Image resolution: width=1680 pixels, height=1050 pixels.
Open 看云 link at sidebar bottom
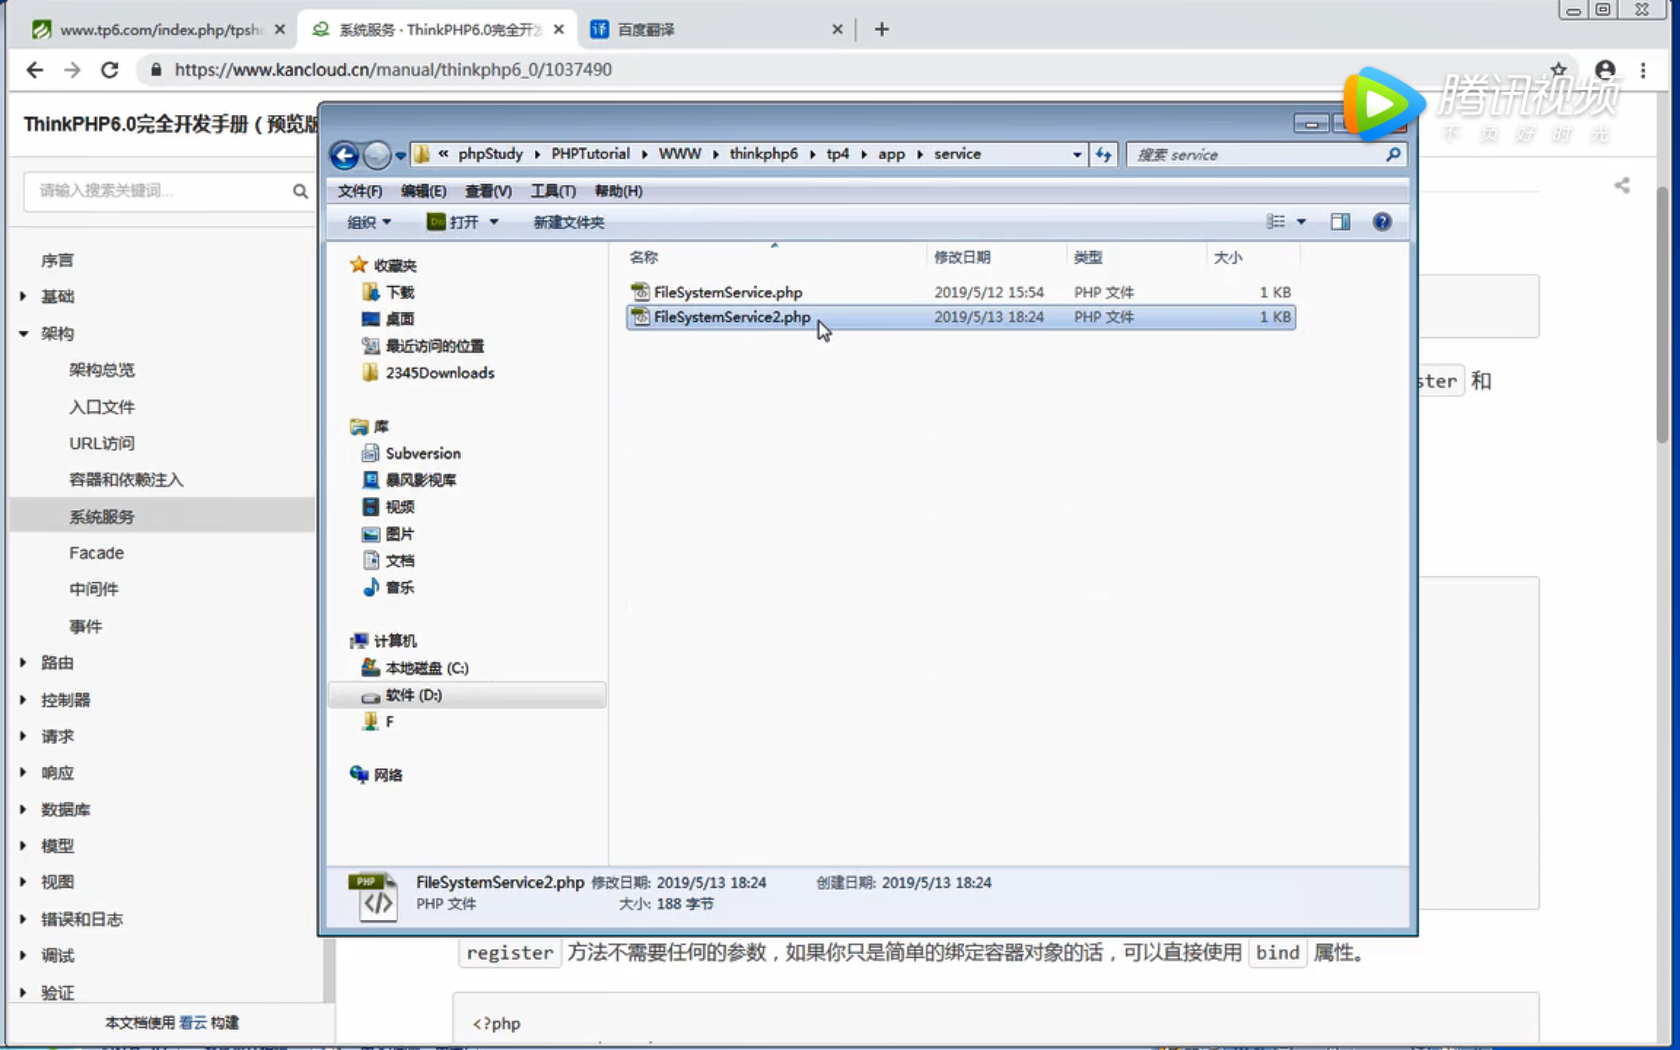click(x=193, y=1022)
